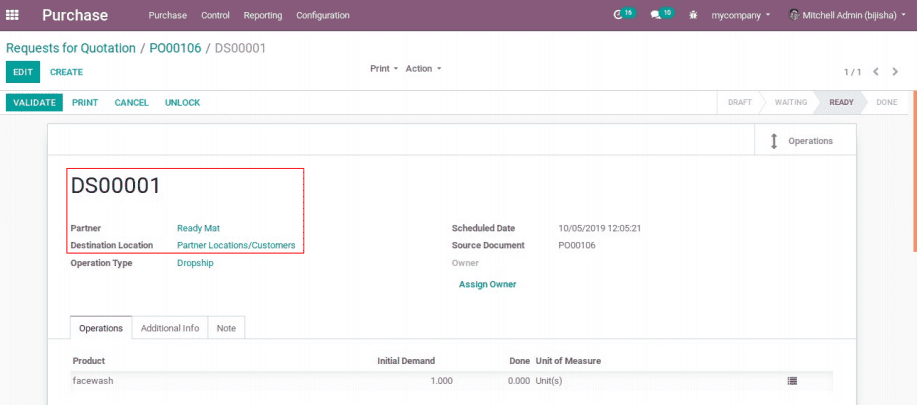
Task: Open the Reporting menu
Action: 263,15
